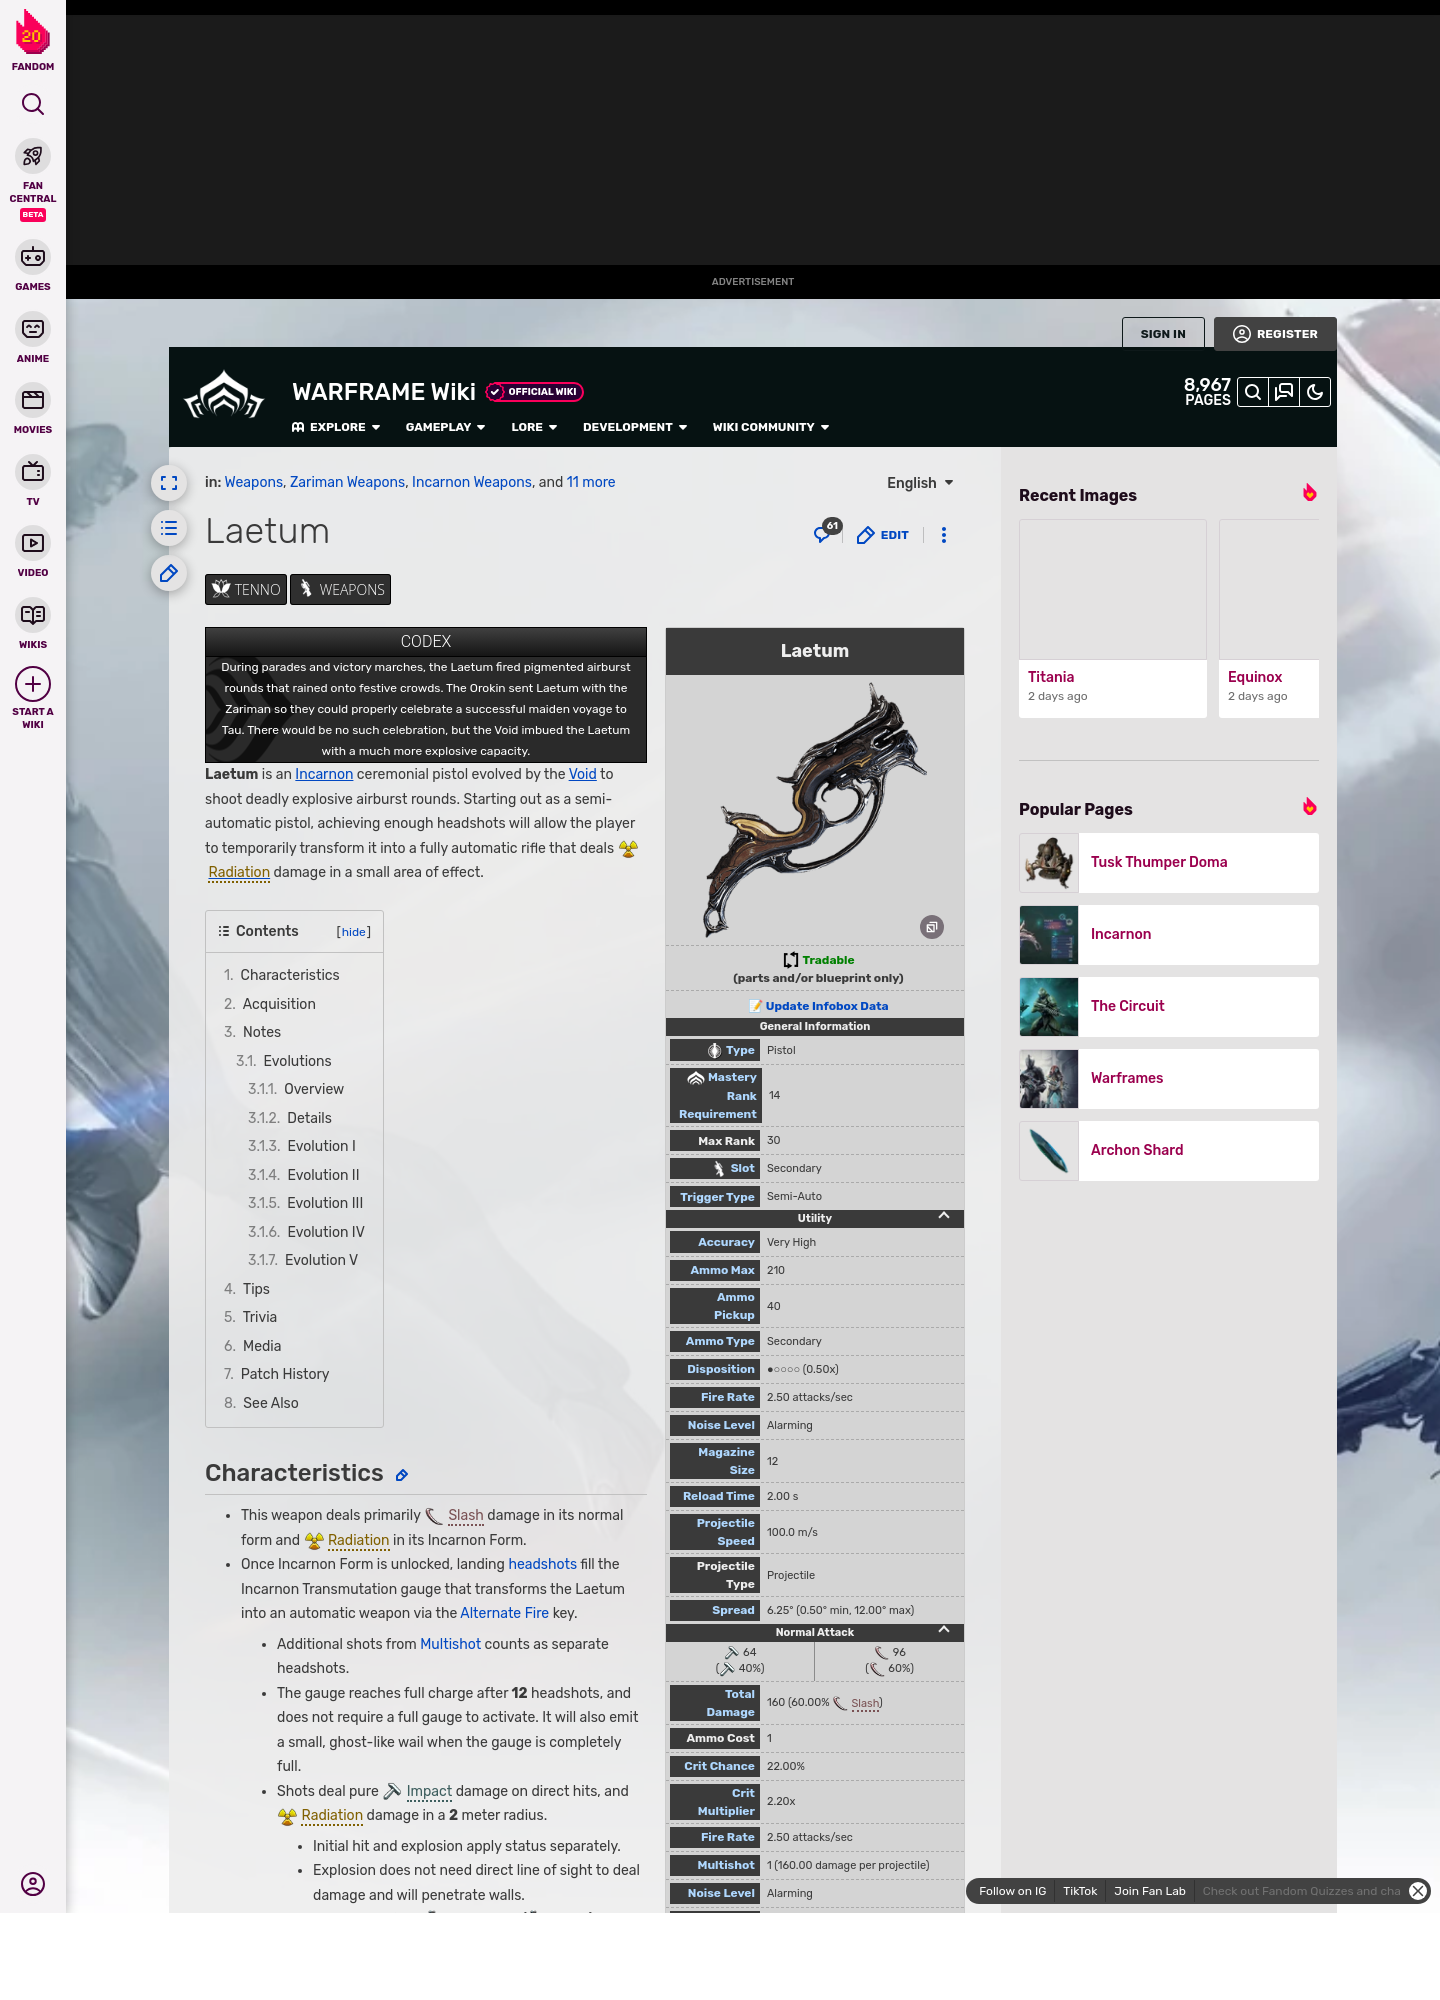This screenshot has height=2000, width=1440.
Task: Select the Weapons tab
Action: pos(340,590)
